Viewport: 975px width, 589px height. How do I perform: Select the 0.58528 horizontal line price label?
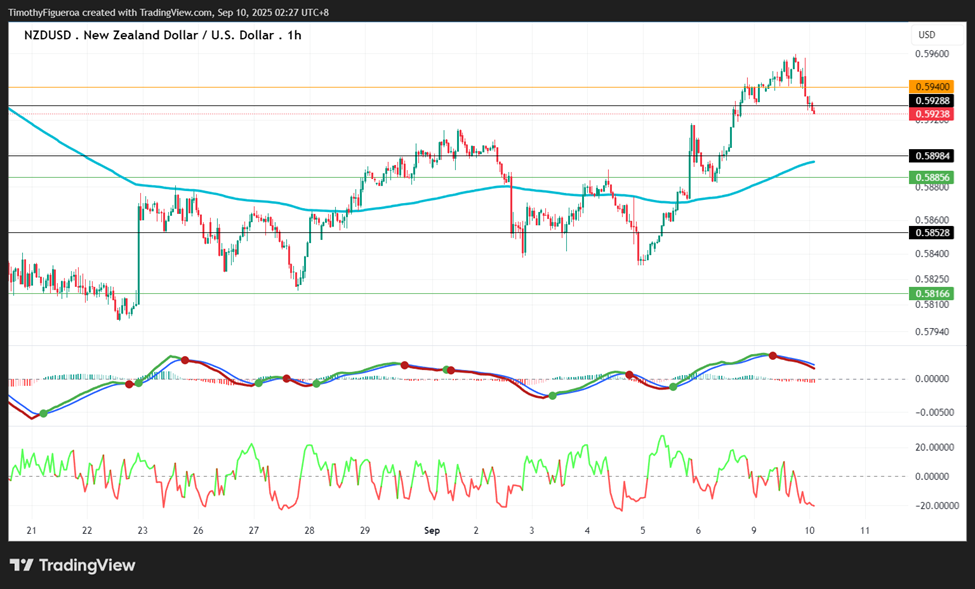[932, 233]
